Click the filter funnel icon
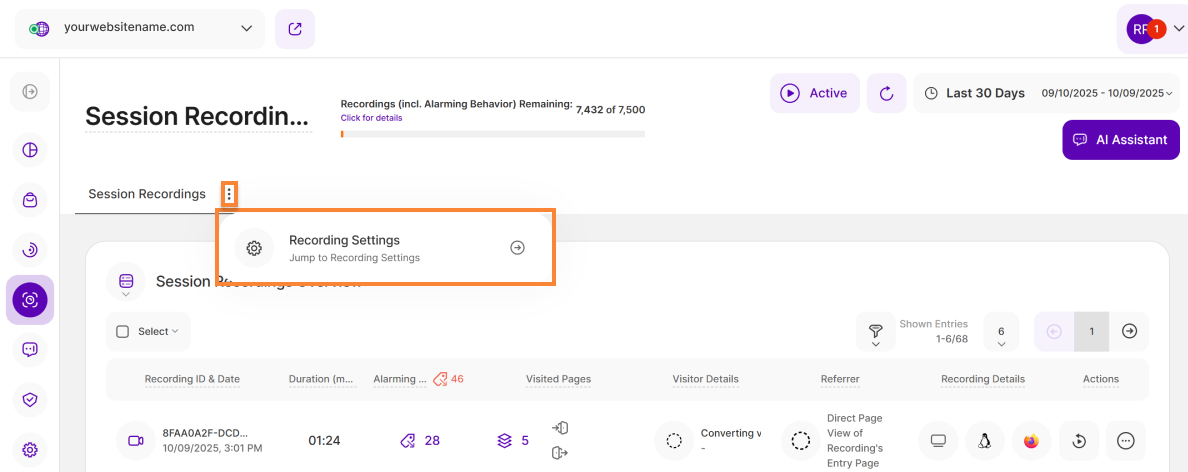Image resolution: width=1188 pixels, height=472 pixels. coord(875,331)
